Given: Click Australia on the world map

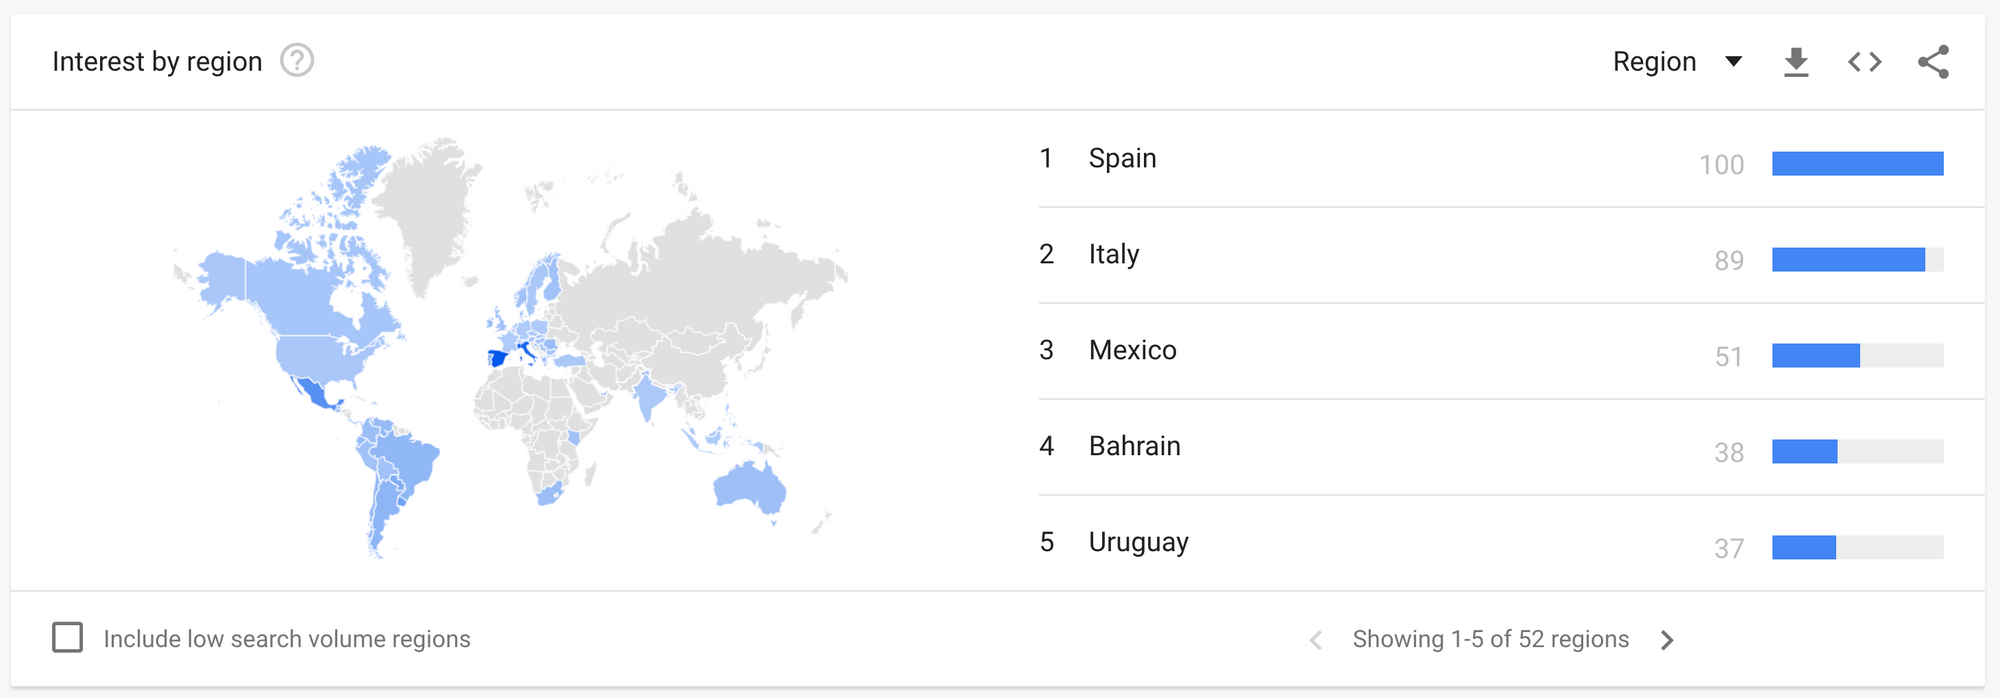Looking at the screenshot, I should pyautogui.click(x=749, y=487).
